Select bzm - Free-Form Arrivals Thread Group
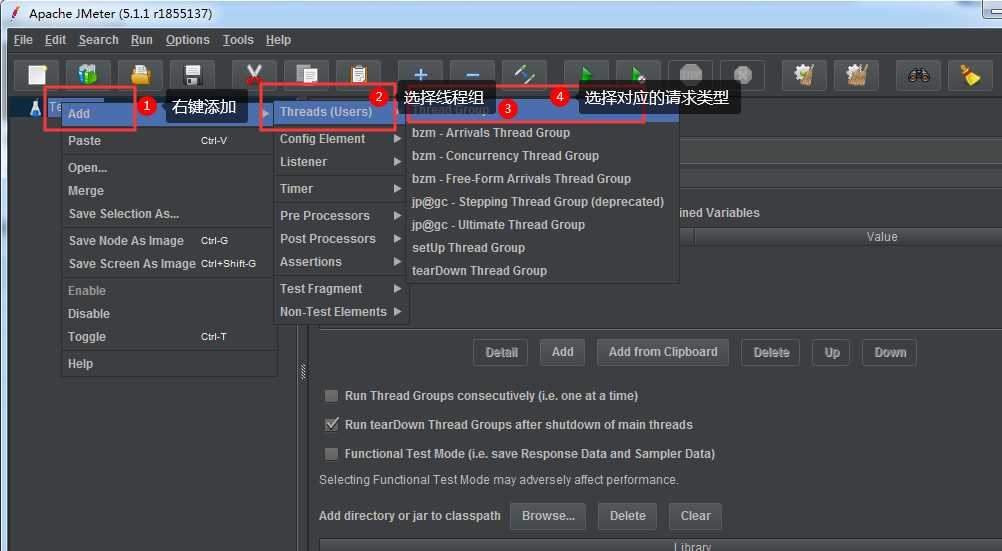 tap(543, 179)
